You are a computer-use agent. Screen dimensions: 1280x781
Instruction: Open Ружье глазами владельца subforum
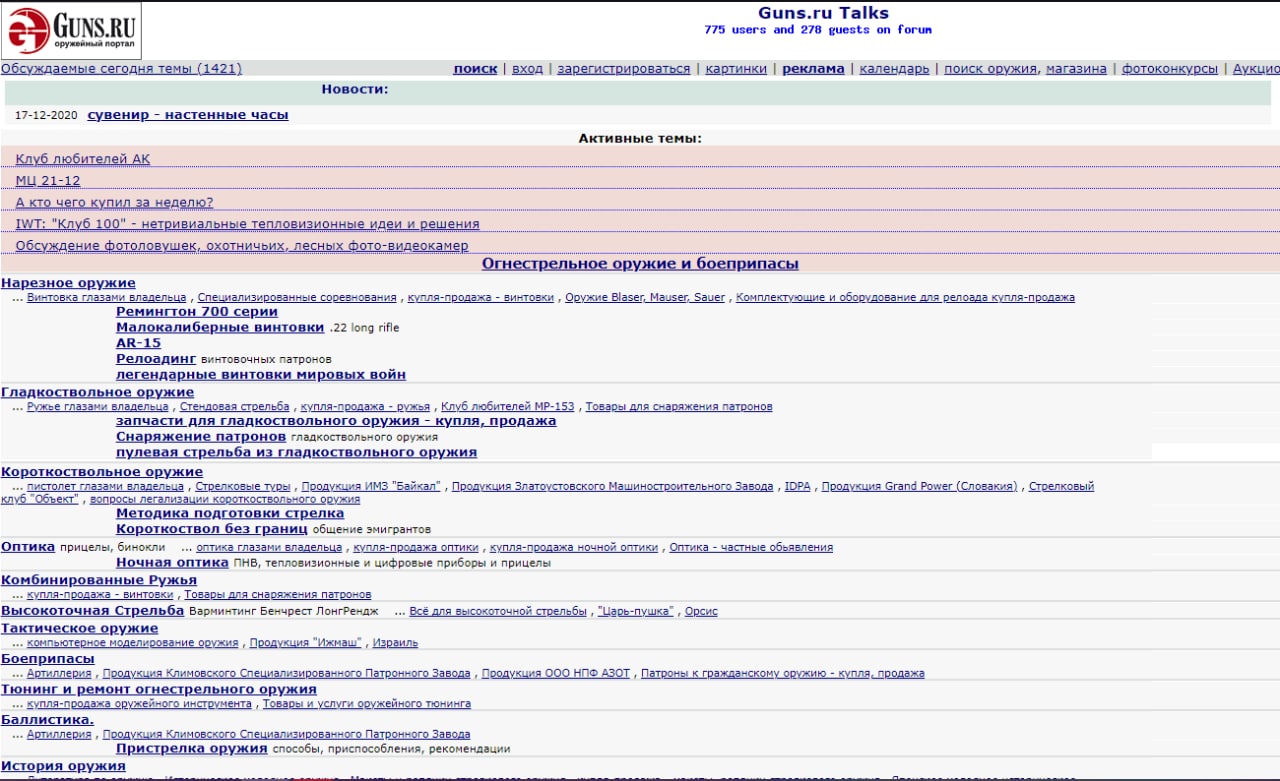[x=98, y=407]
